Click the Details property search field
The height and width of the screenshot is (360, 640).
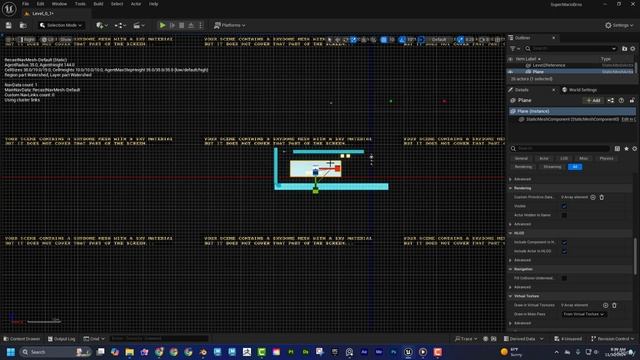(x=560, y=149)
